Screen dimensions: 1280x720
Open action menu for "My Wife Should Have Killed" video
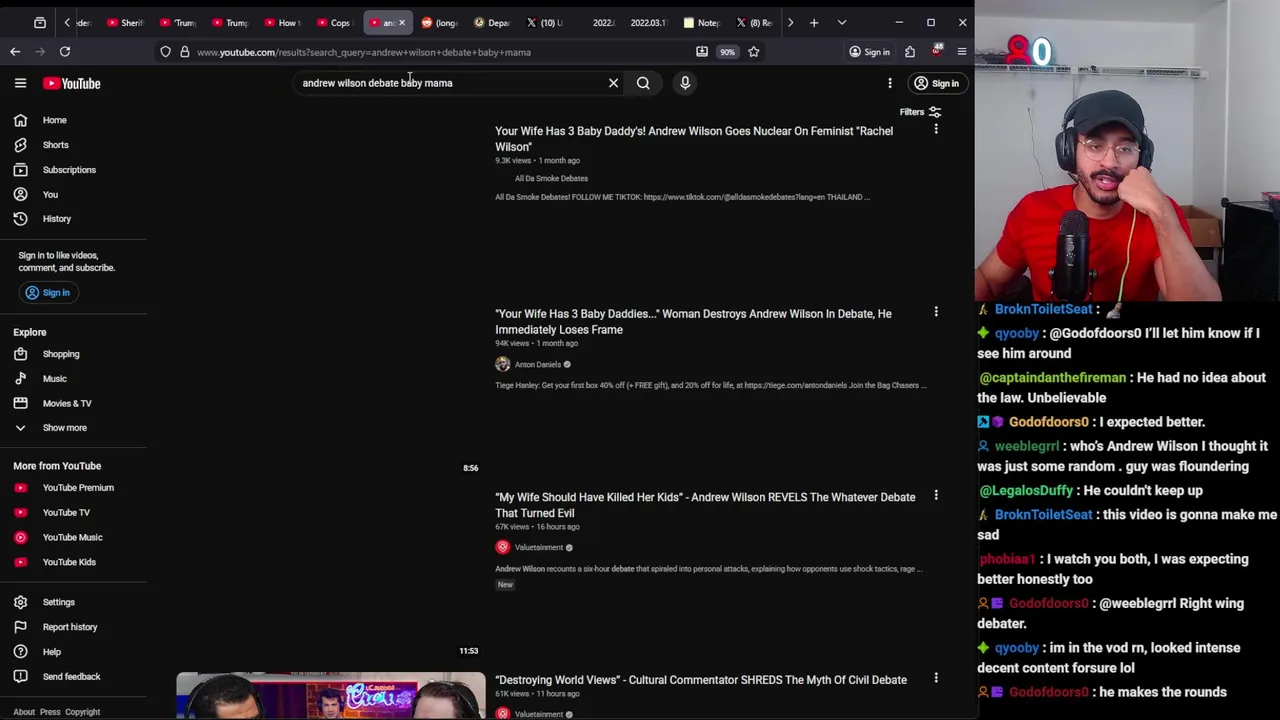936,495
